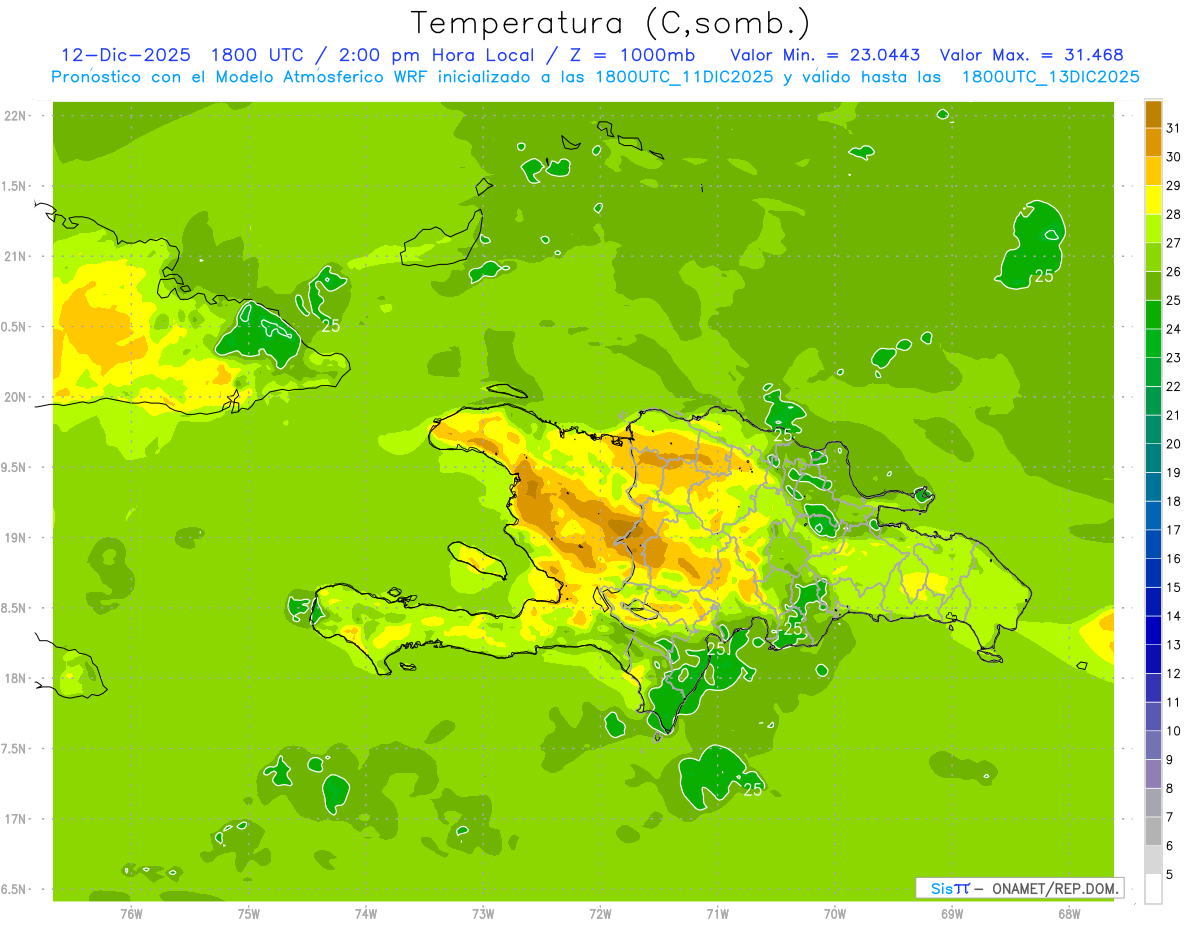The height and width of the screenshot is (927, 1200).
Task: Click the teal colorbar swatch between 19 and 20
Action: pos(1153,458)
